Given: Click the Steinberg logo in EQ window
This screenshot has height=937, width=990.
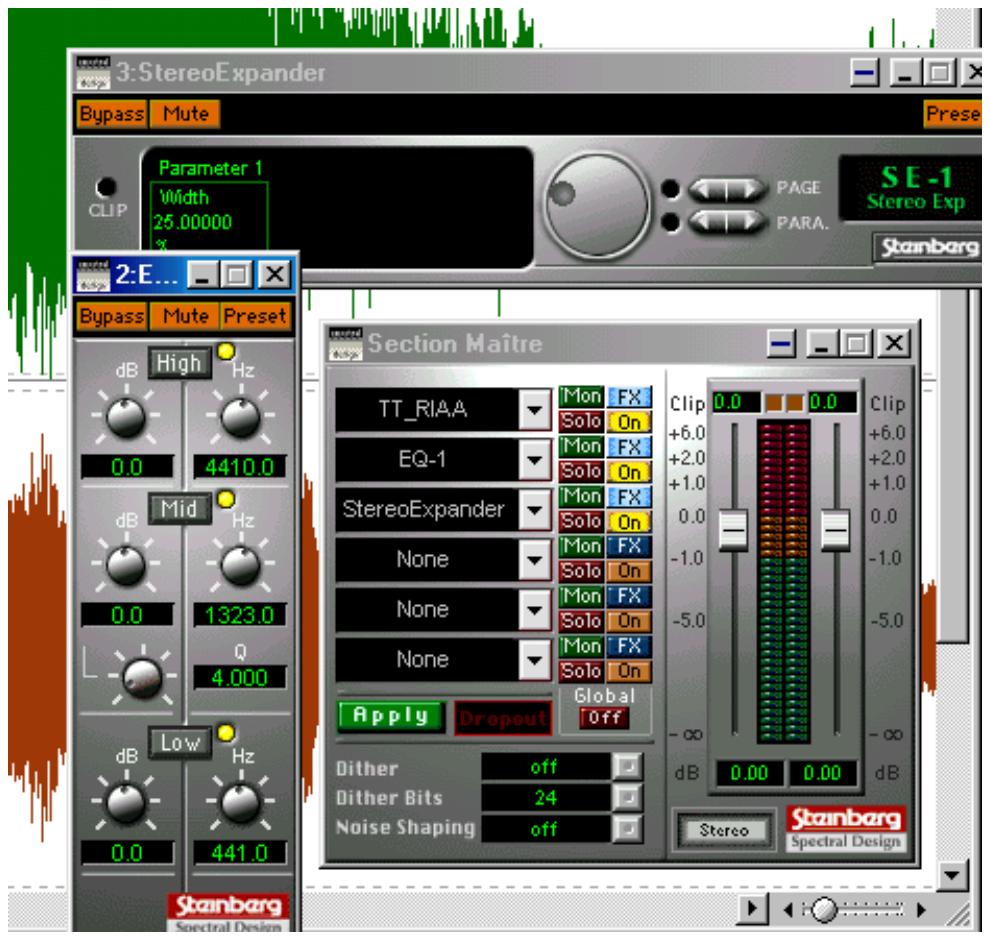Looking at the screenshot, I should (229, 914).
